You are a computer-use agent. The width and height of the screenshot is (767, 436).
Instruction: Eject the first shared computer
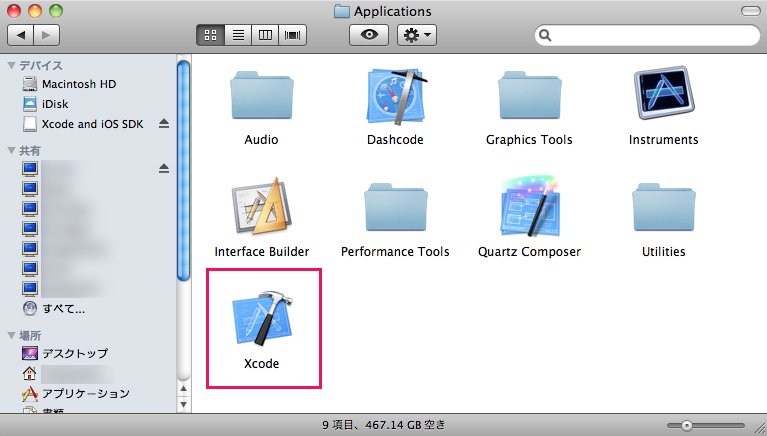[x=164, y=168]
